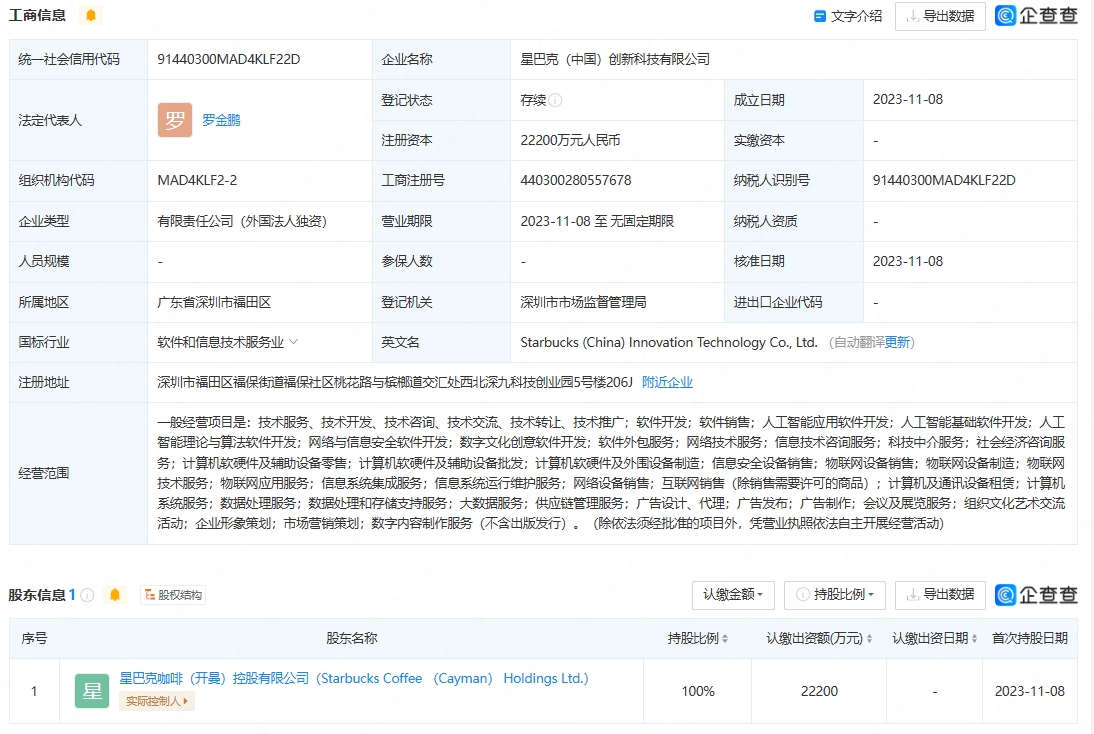
Task: Click the bell icon beside 工商信息
Action: coord(91,15)
